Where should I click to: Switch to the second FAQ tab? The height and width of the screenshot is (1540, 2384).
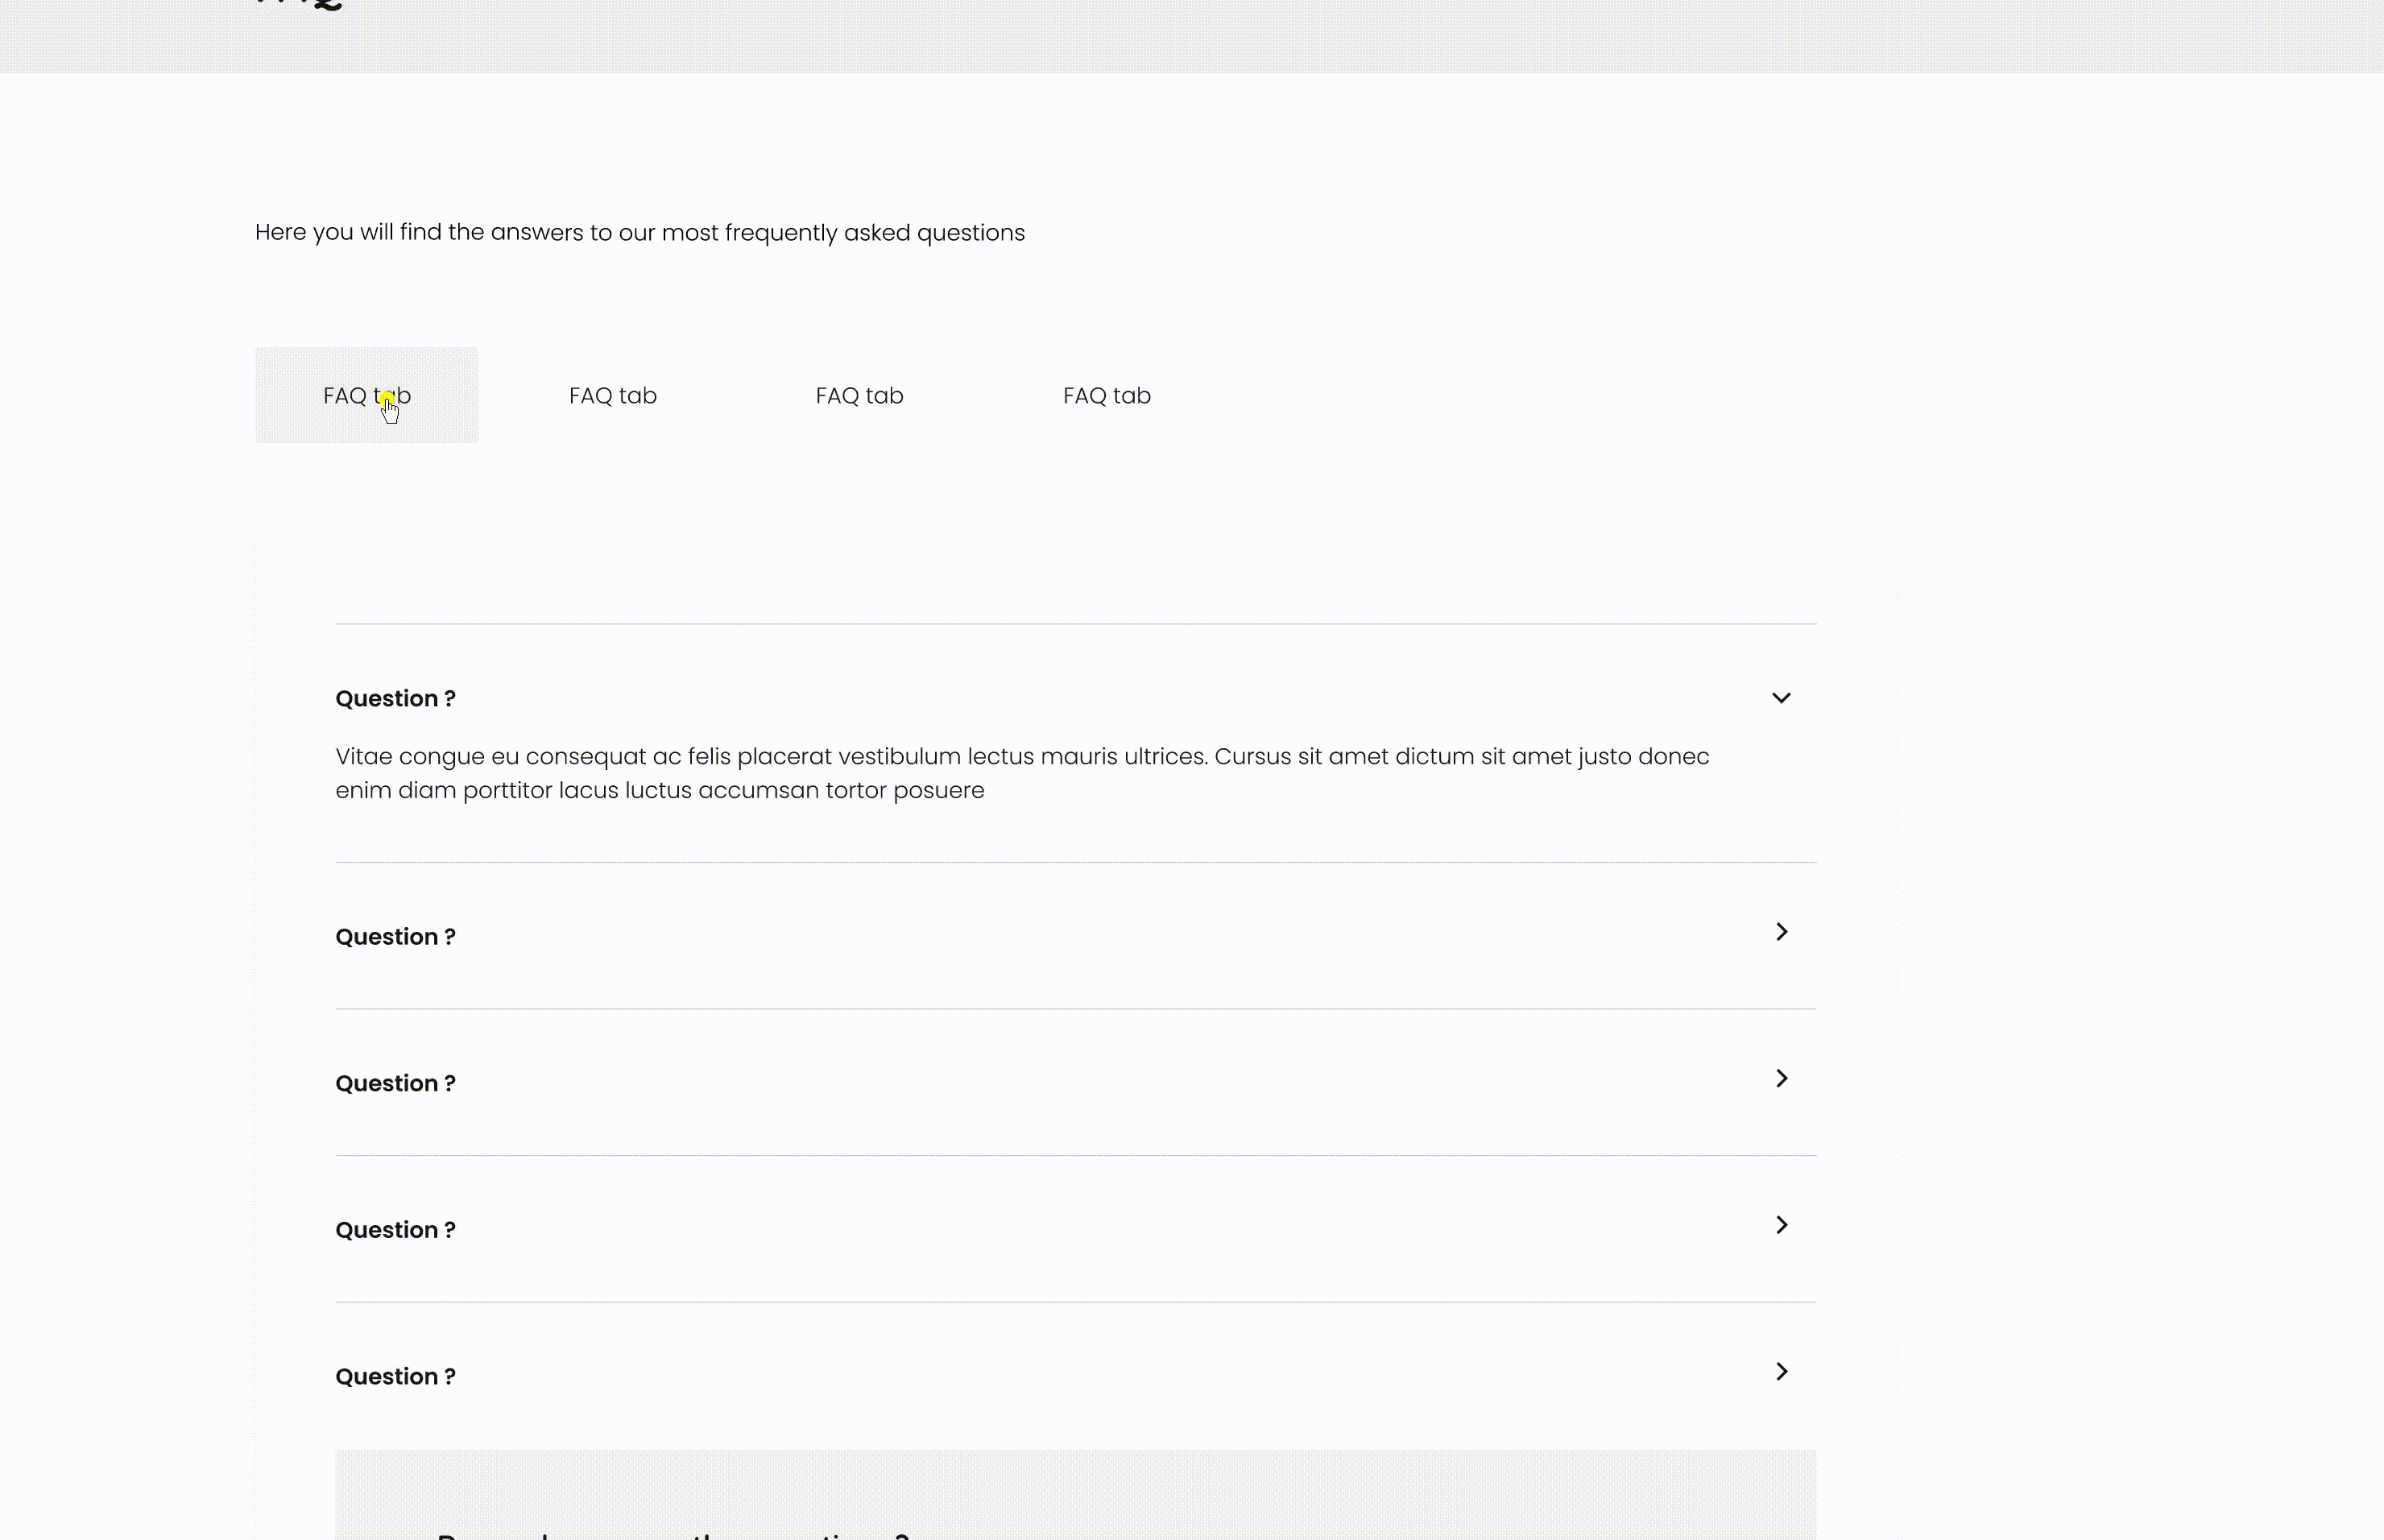(612, 396)
